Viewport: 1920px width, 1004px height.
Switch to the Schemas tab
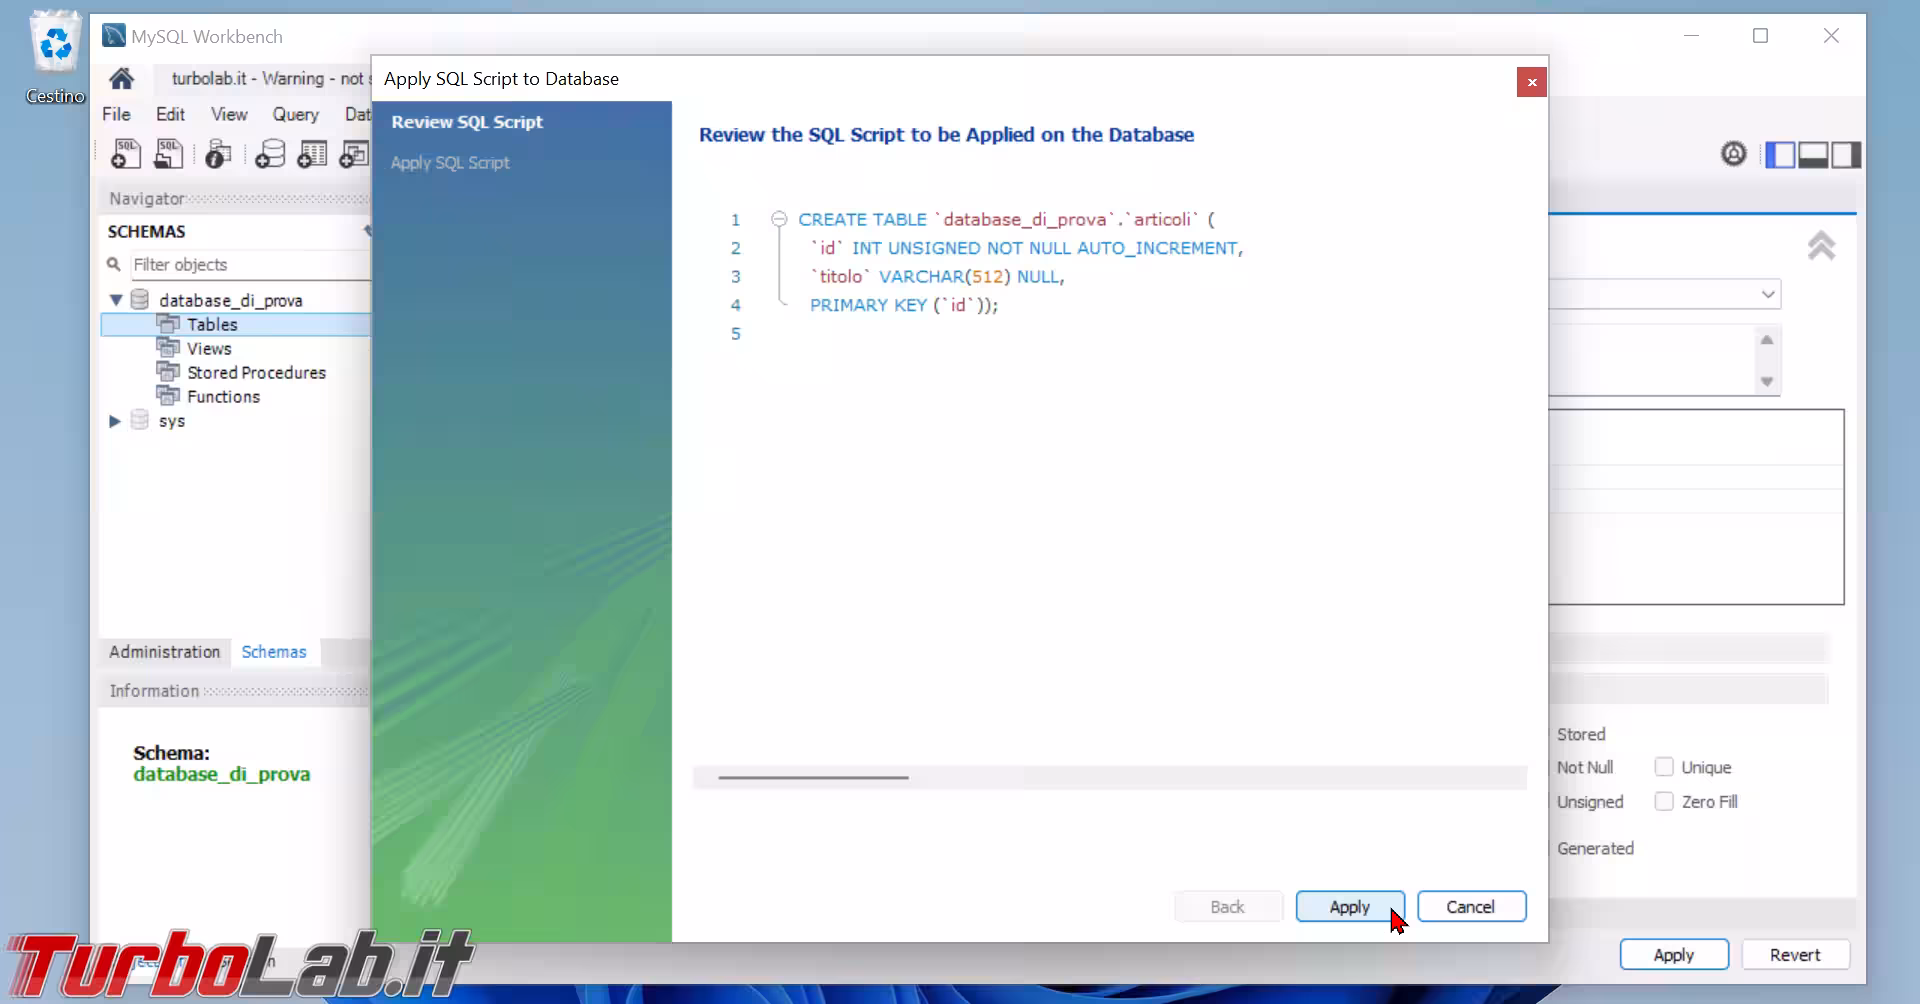point(274,652)
